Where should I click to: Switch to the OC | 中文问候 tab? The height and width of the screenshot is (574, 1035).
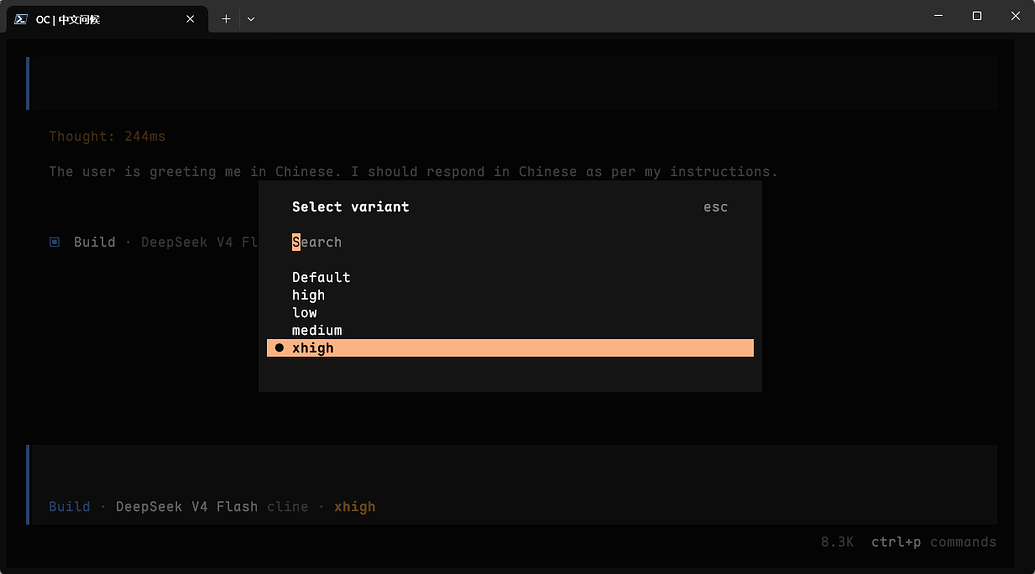tap(108, 19)
